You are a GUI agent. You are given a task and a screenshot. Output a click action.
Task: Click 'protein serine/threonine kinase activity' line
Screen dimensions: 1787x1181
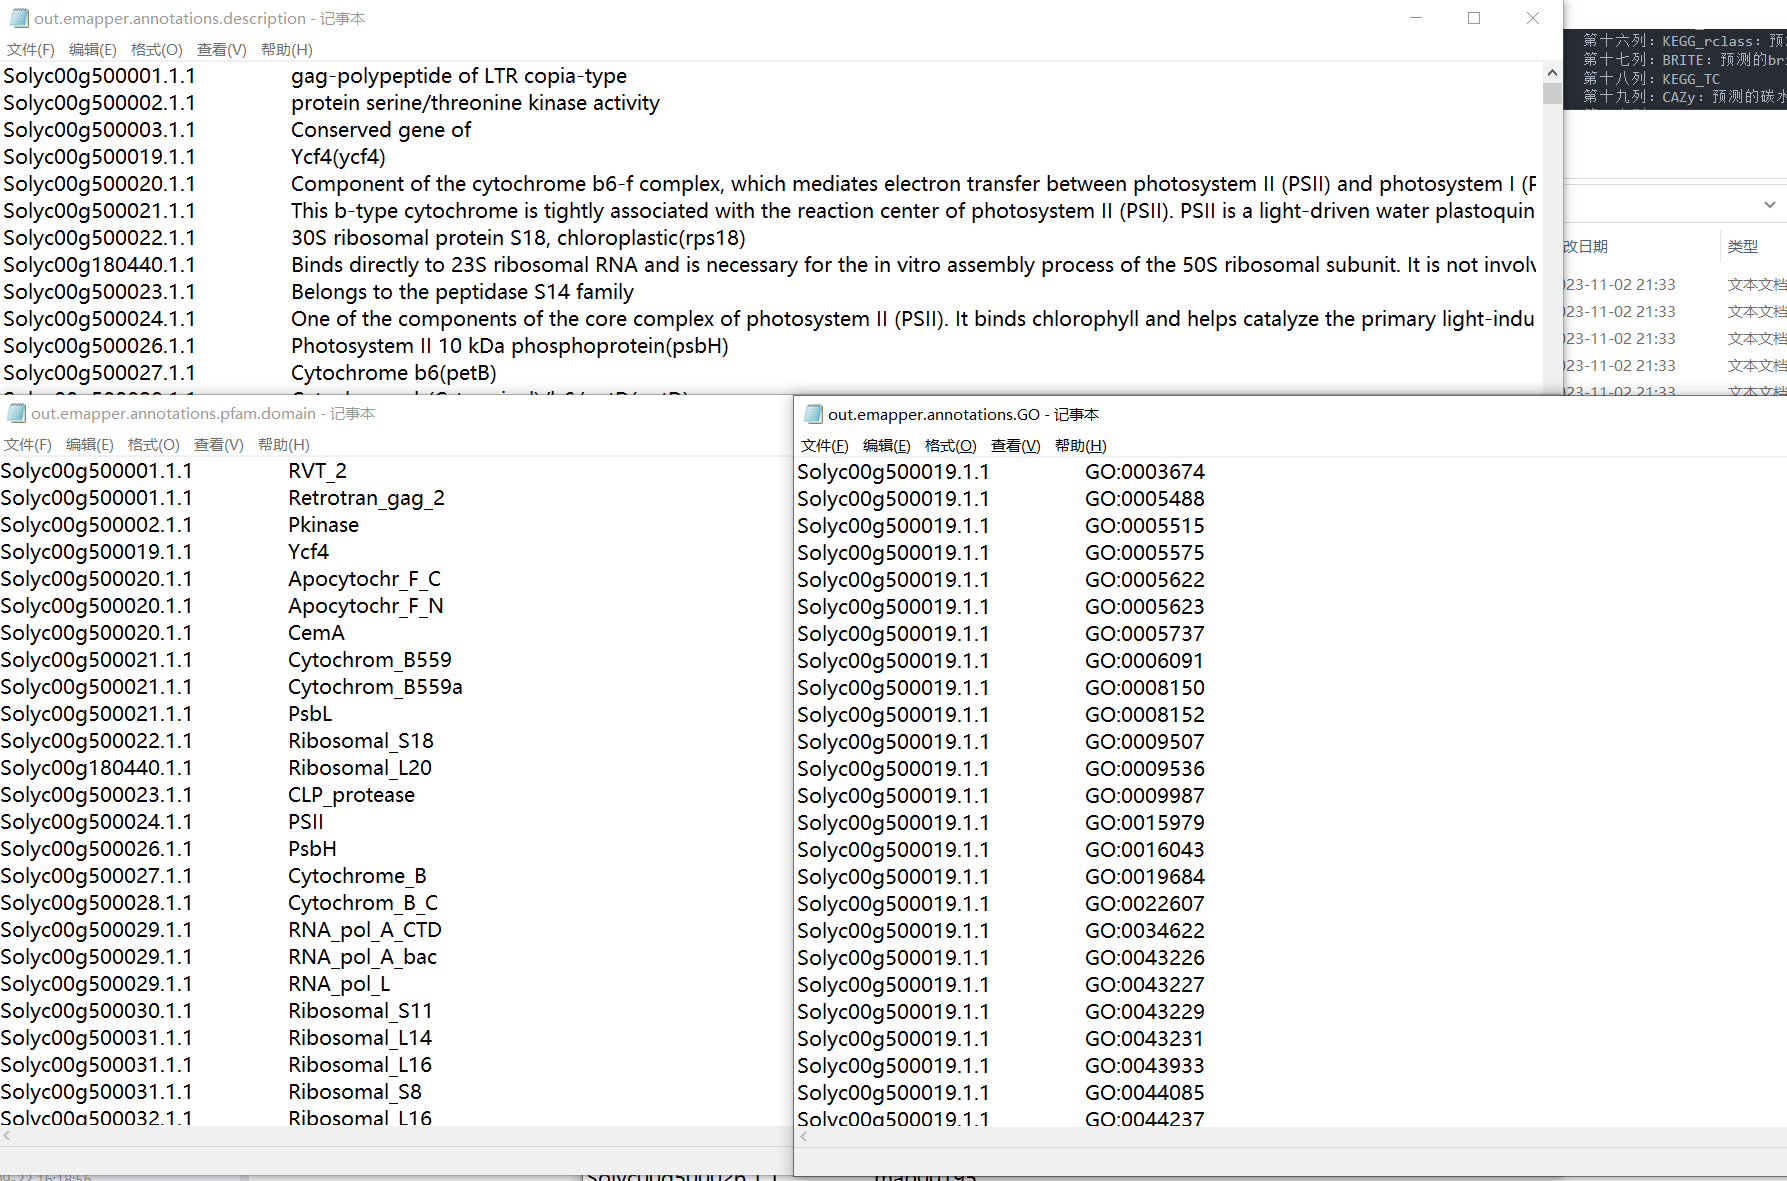coord(475,103)
